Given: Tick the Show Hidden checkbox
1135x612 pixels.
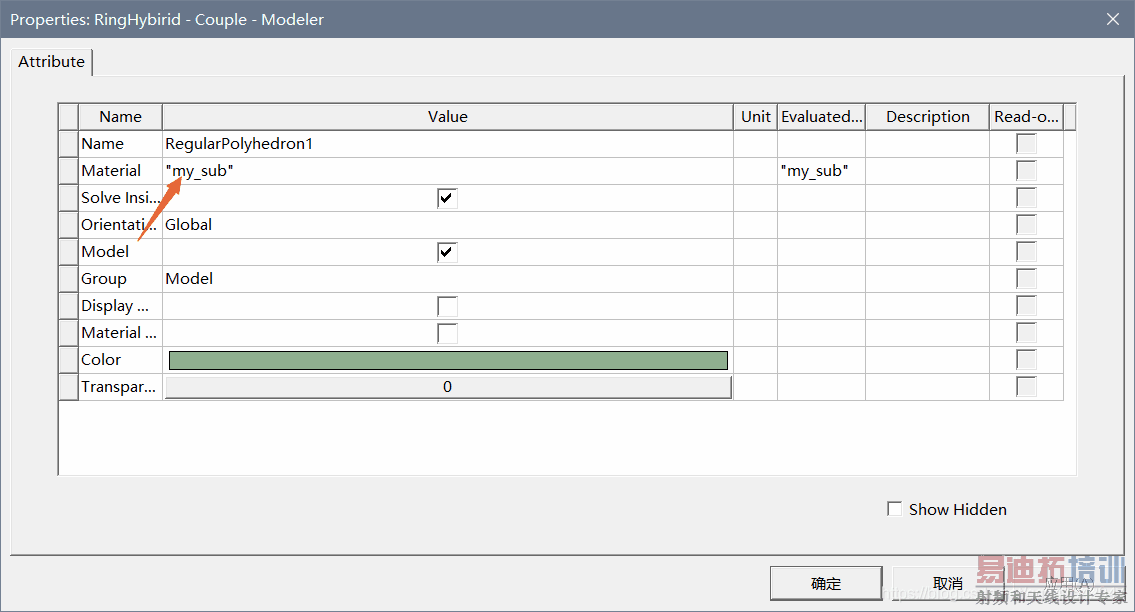Looking at the screenshot, I should [x=895, y=509].
